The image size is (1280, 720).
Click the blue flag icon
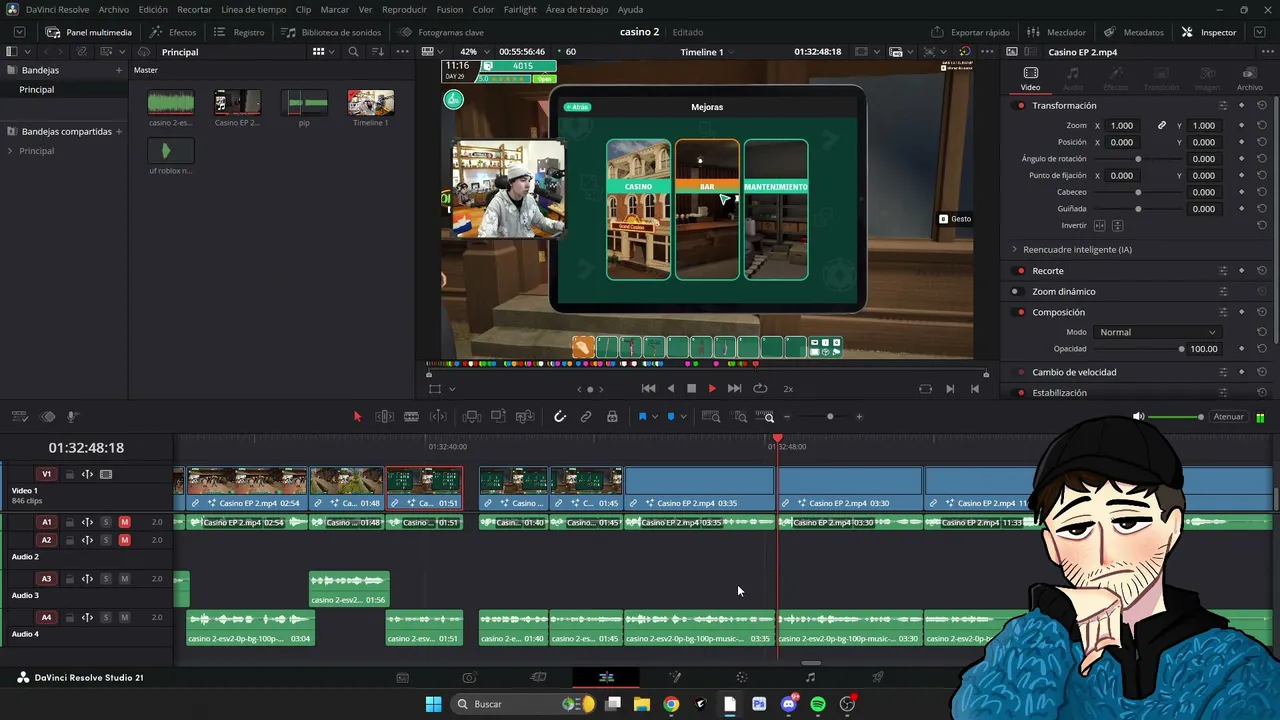click(642, 417)
